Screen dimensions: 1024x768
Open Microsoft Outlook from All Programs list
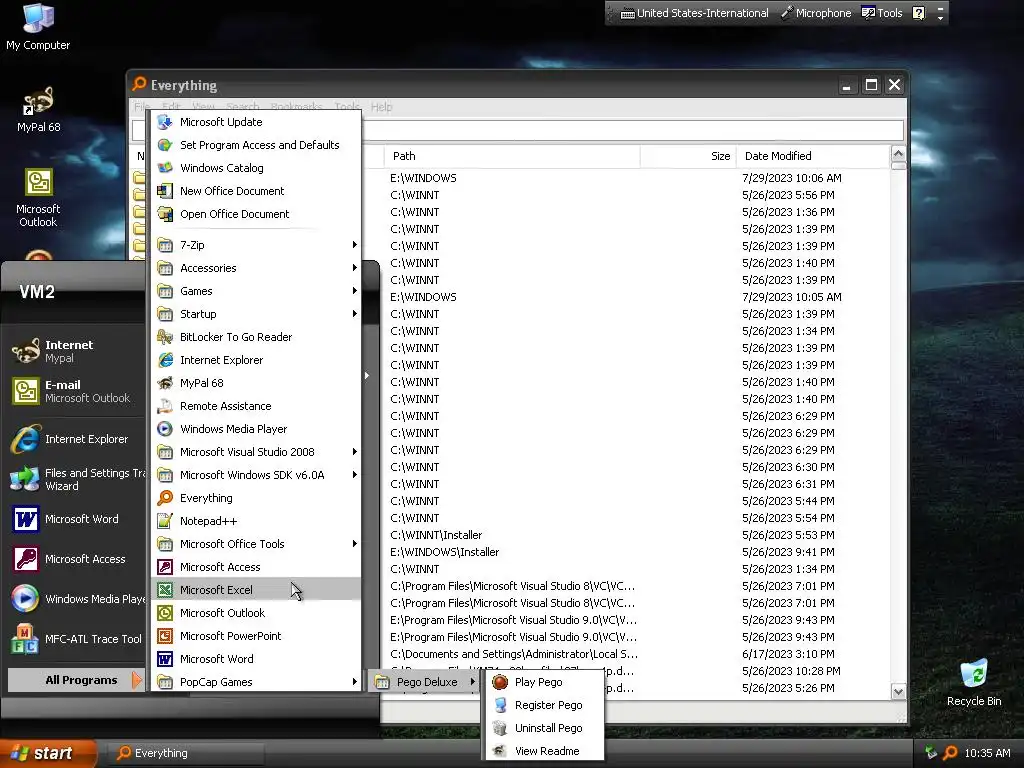click(256, 613)
